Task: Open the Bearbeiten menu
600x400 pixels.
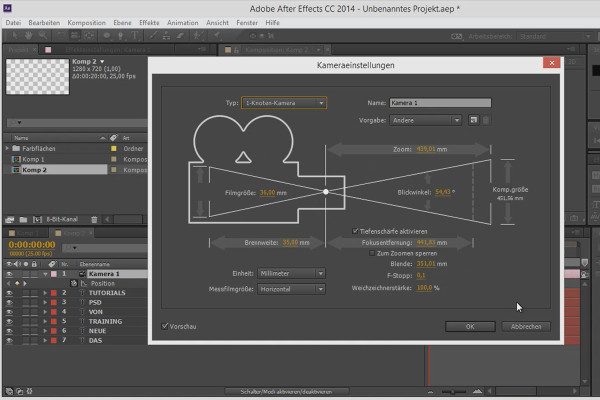Action: coord(44,23)
